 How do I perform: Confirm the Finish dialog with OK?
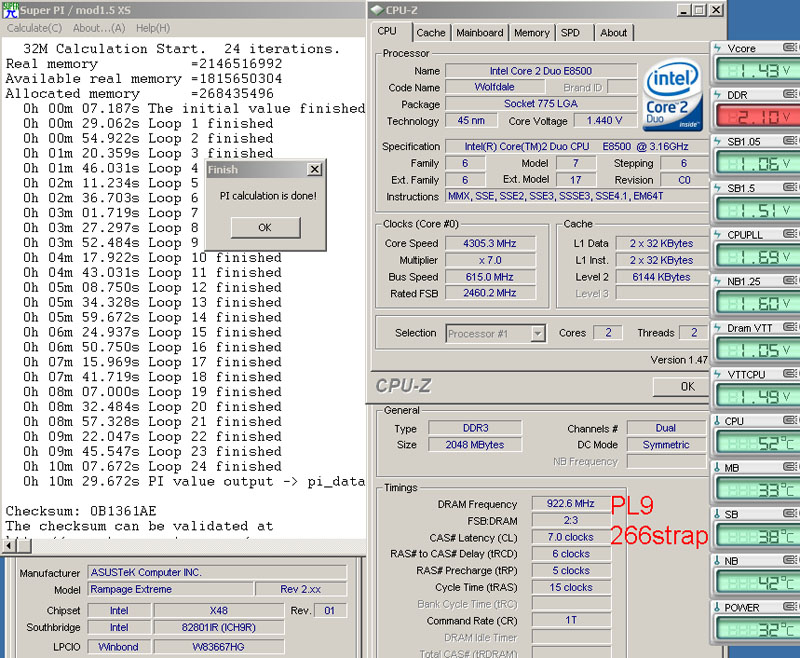tap(265, 227)
